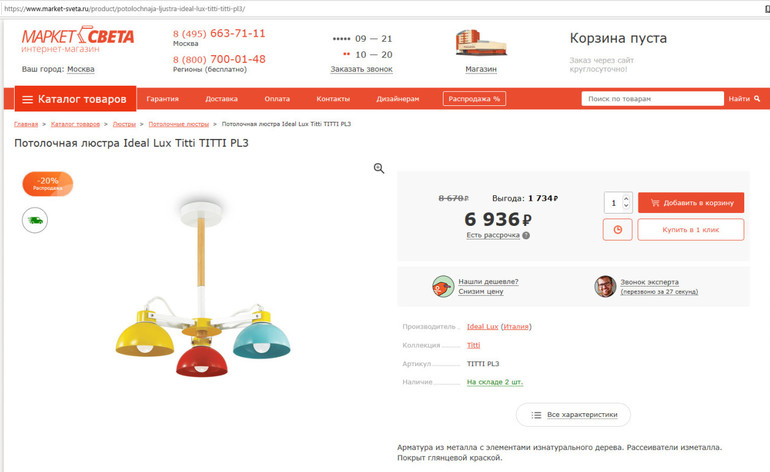Click the Поиск по товарам search field
The height and width of the screenshot is (472, 770).
(653, 99)
